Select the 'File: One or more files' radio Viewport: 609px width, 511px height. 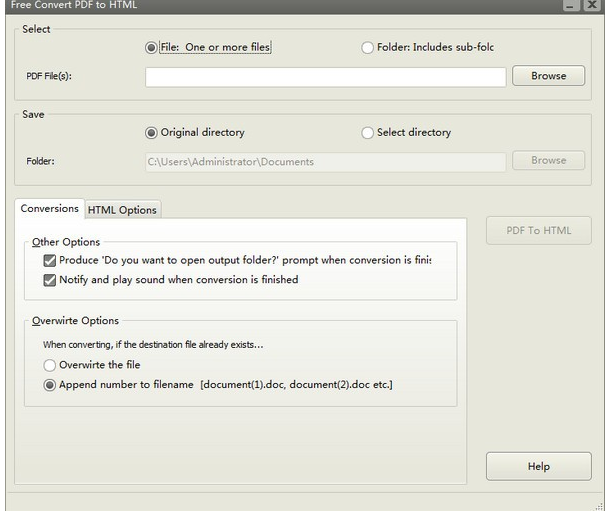pyautogui.click(x=152, y=47)
